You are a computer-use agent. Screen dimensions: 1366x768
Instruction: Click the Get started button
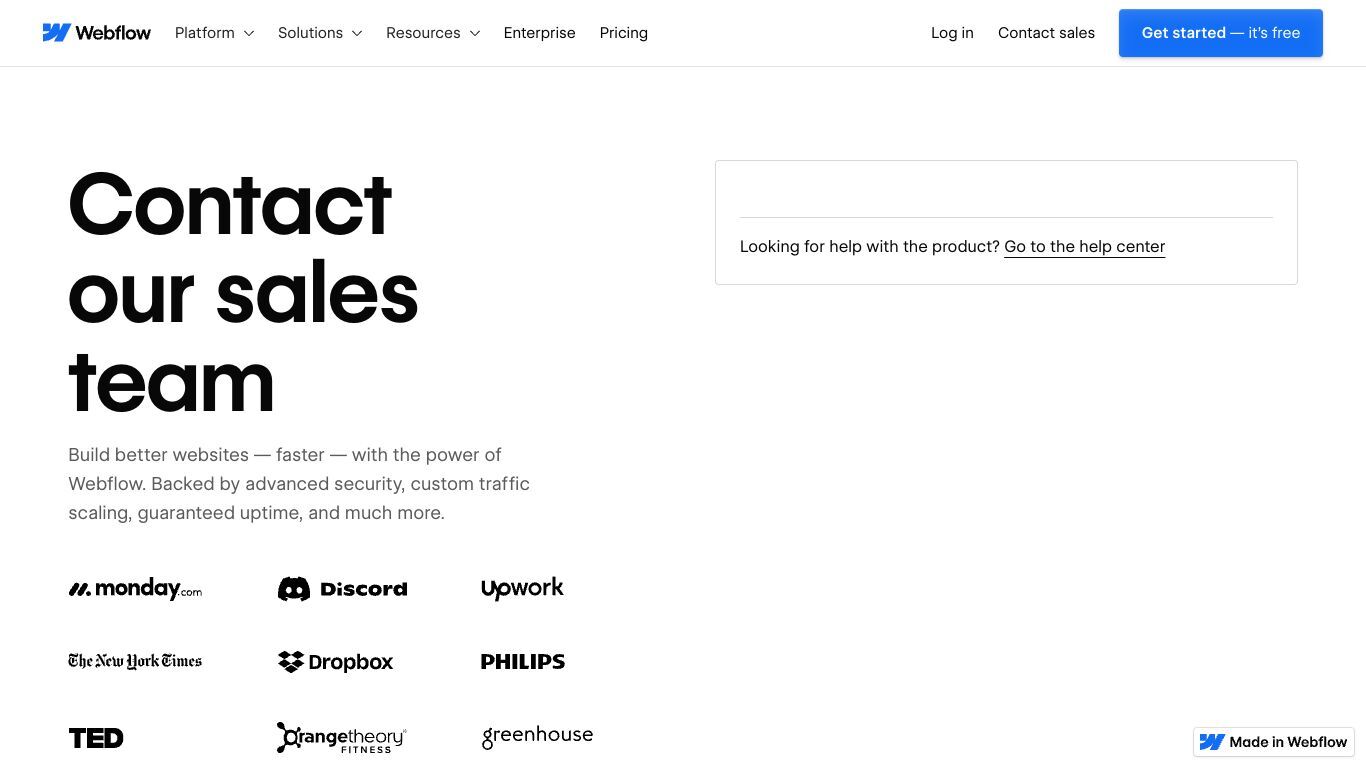click(x=1221, y=33)
